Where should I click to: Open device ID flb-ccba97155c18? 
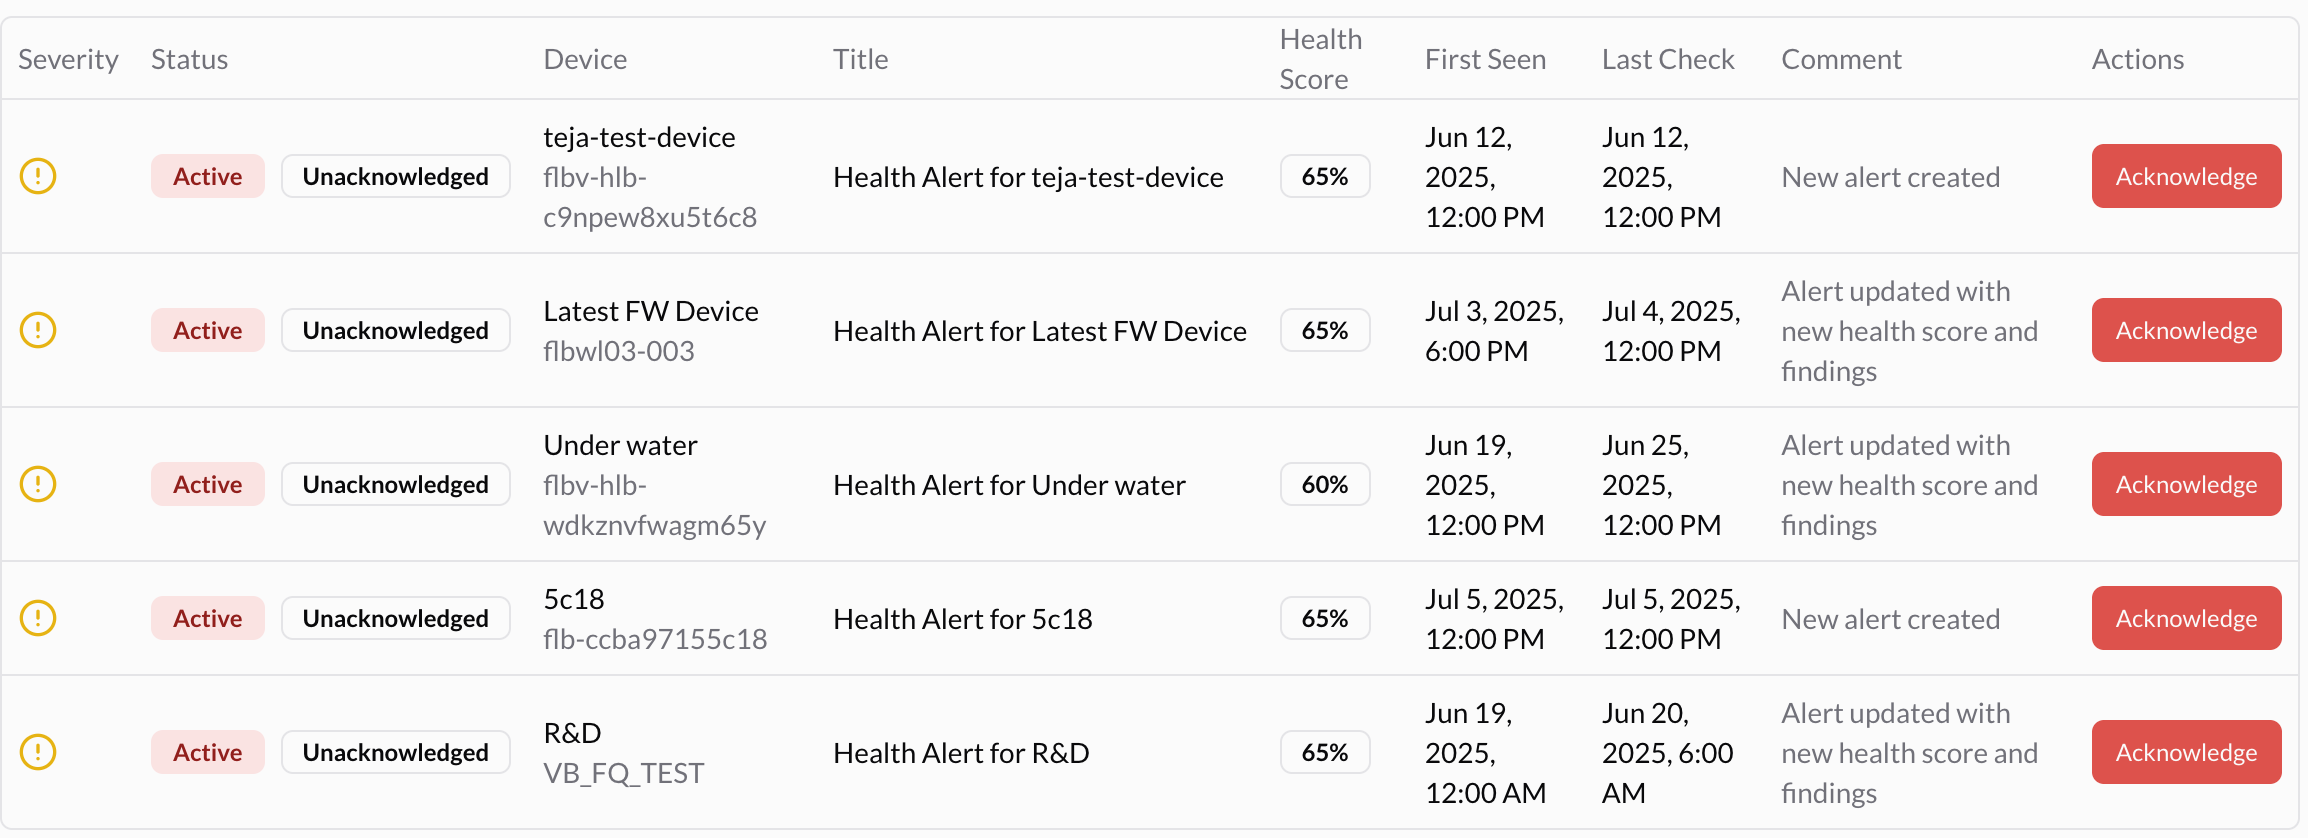click(655, 639)
